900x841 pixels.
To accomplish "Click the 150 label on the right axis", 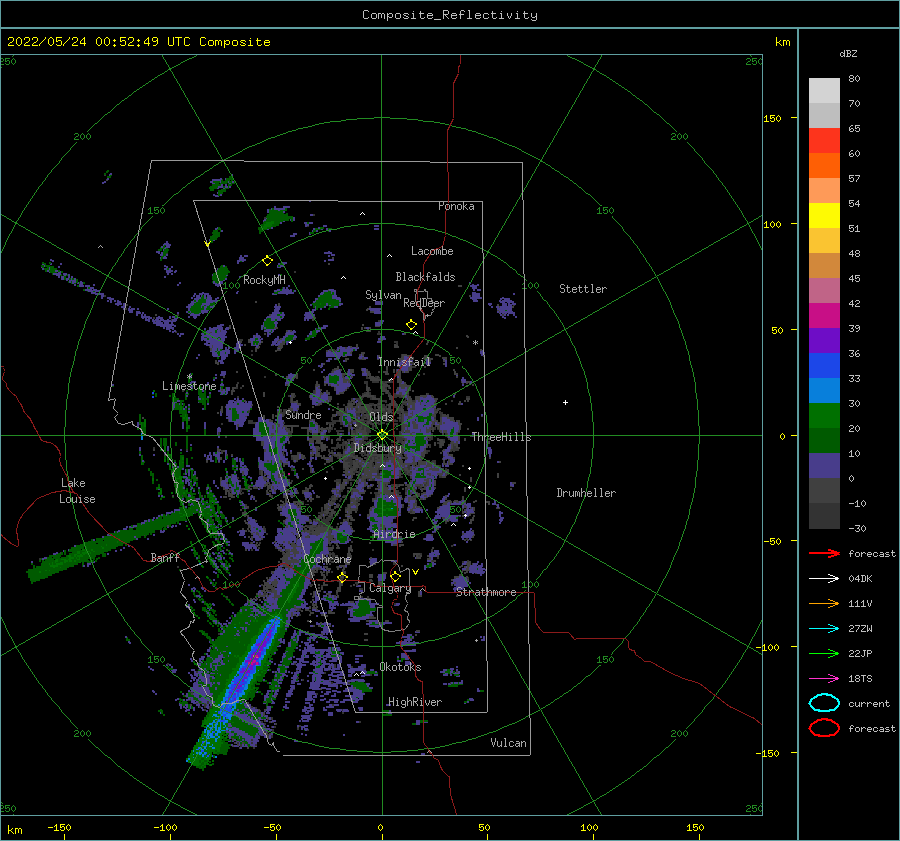I will click(772, 118).
